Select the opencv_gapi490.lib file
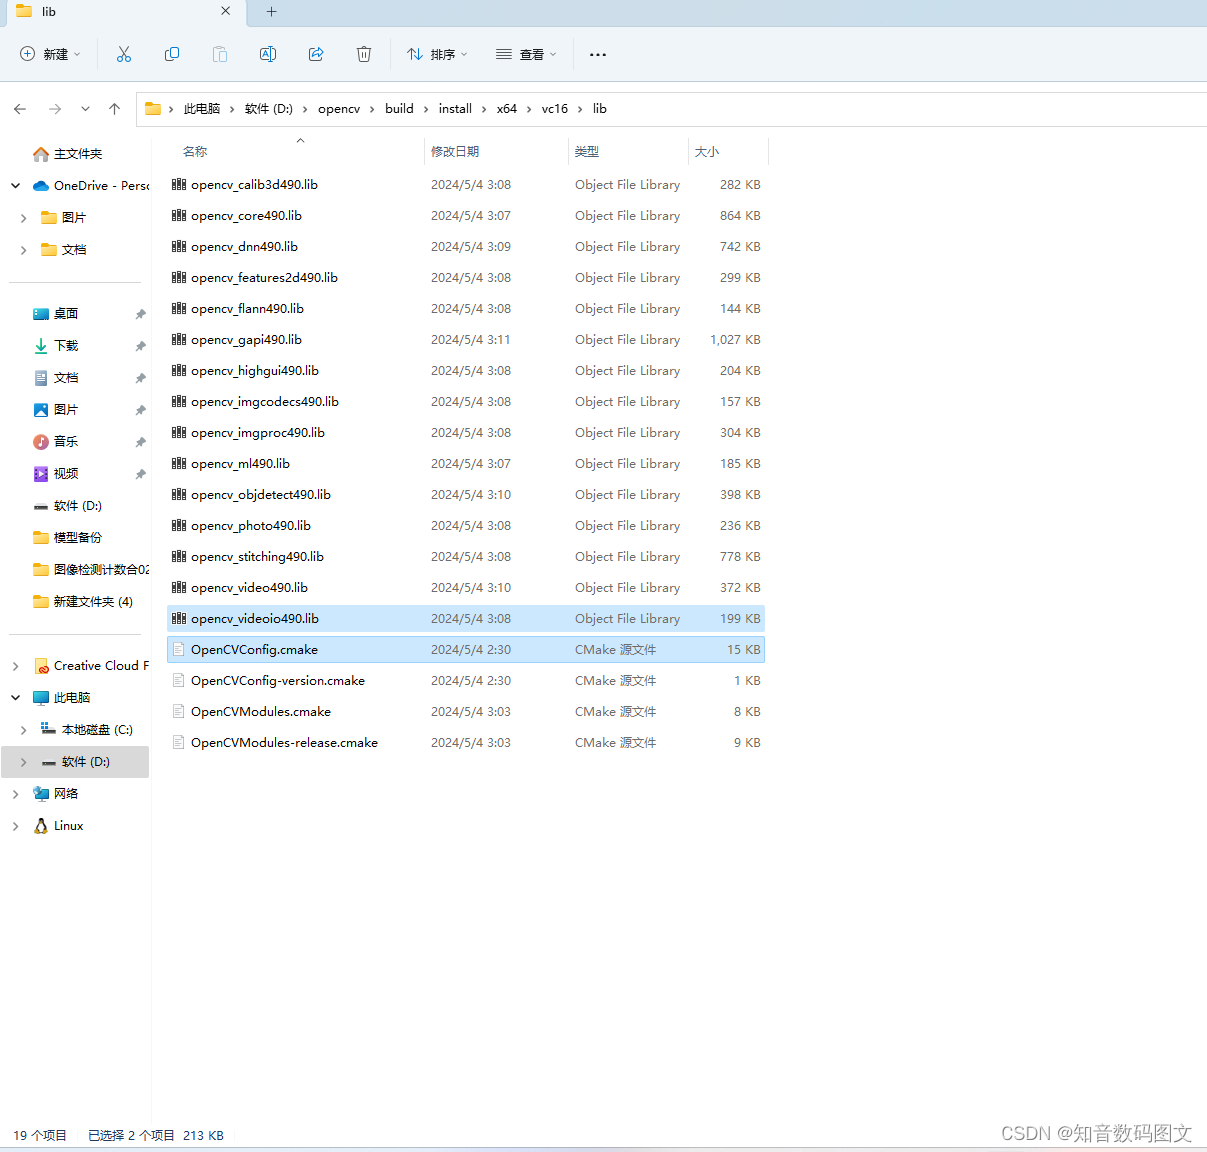The width and height of the screenshot is (1207, 1152). pos(466,340)
